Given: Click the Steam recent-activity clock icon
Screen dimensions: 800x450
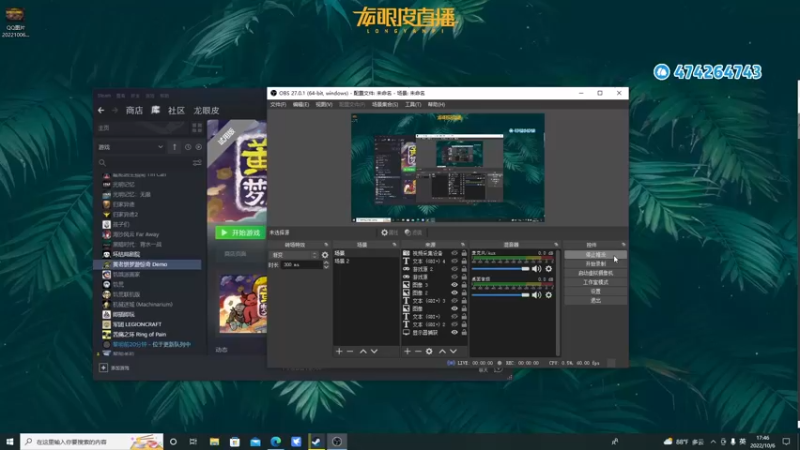Looking at the screenshot, I should pyautogui.click(x=188, y=147).
